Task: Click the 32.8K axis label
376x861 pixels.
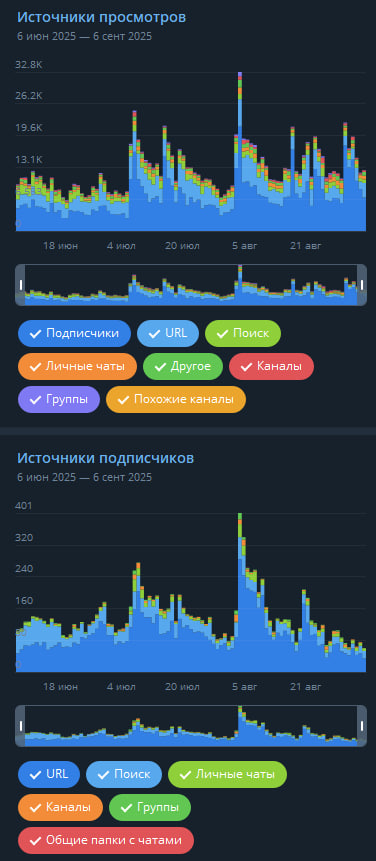Action: [29, 65]
